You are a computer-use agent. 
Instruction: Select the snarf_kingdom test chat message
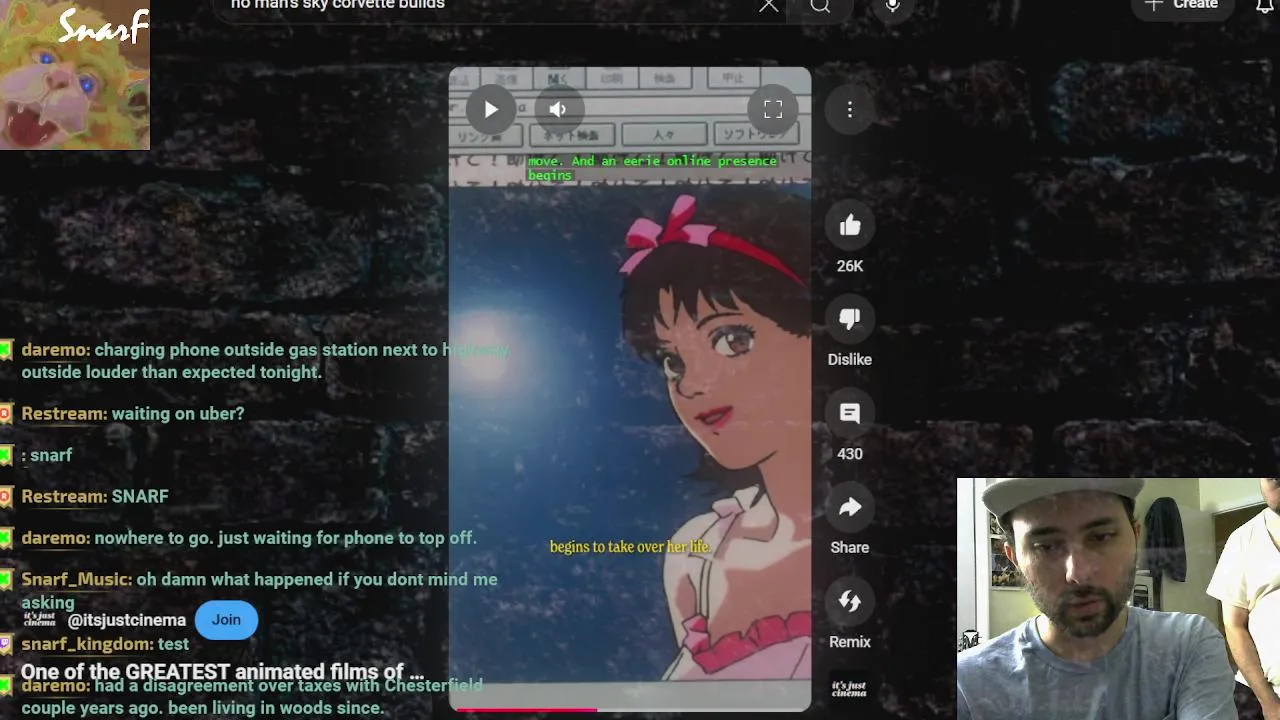click(105, 644)
